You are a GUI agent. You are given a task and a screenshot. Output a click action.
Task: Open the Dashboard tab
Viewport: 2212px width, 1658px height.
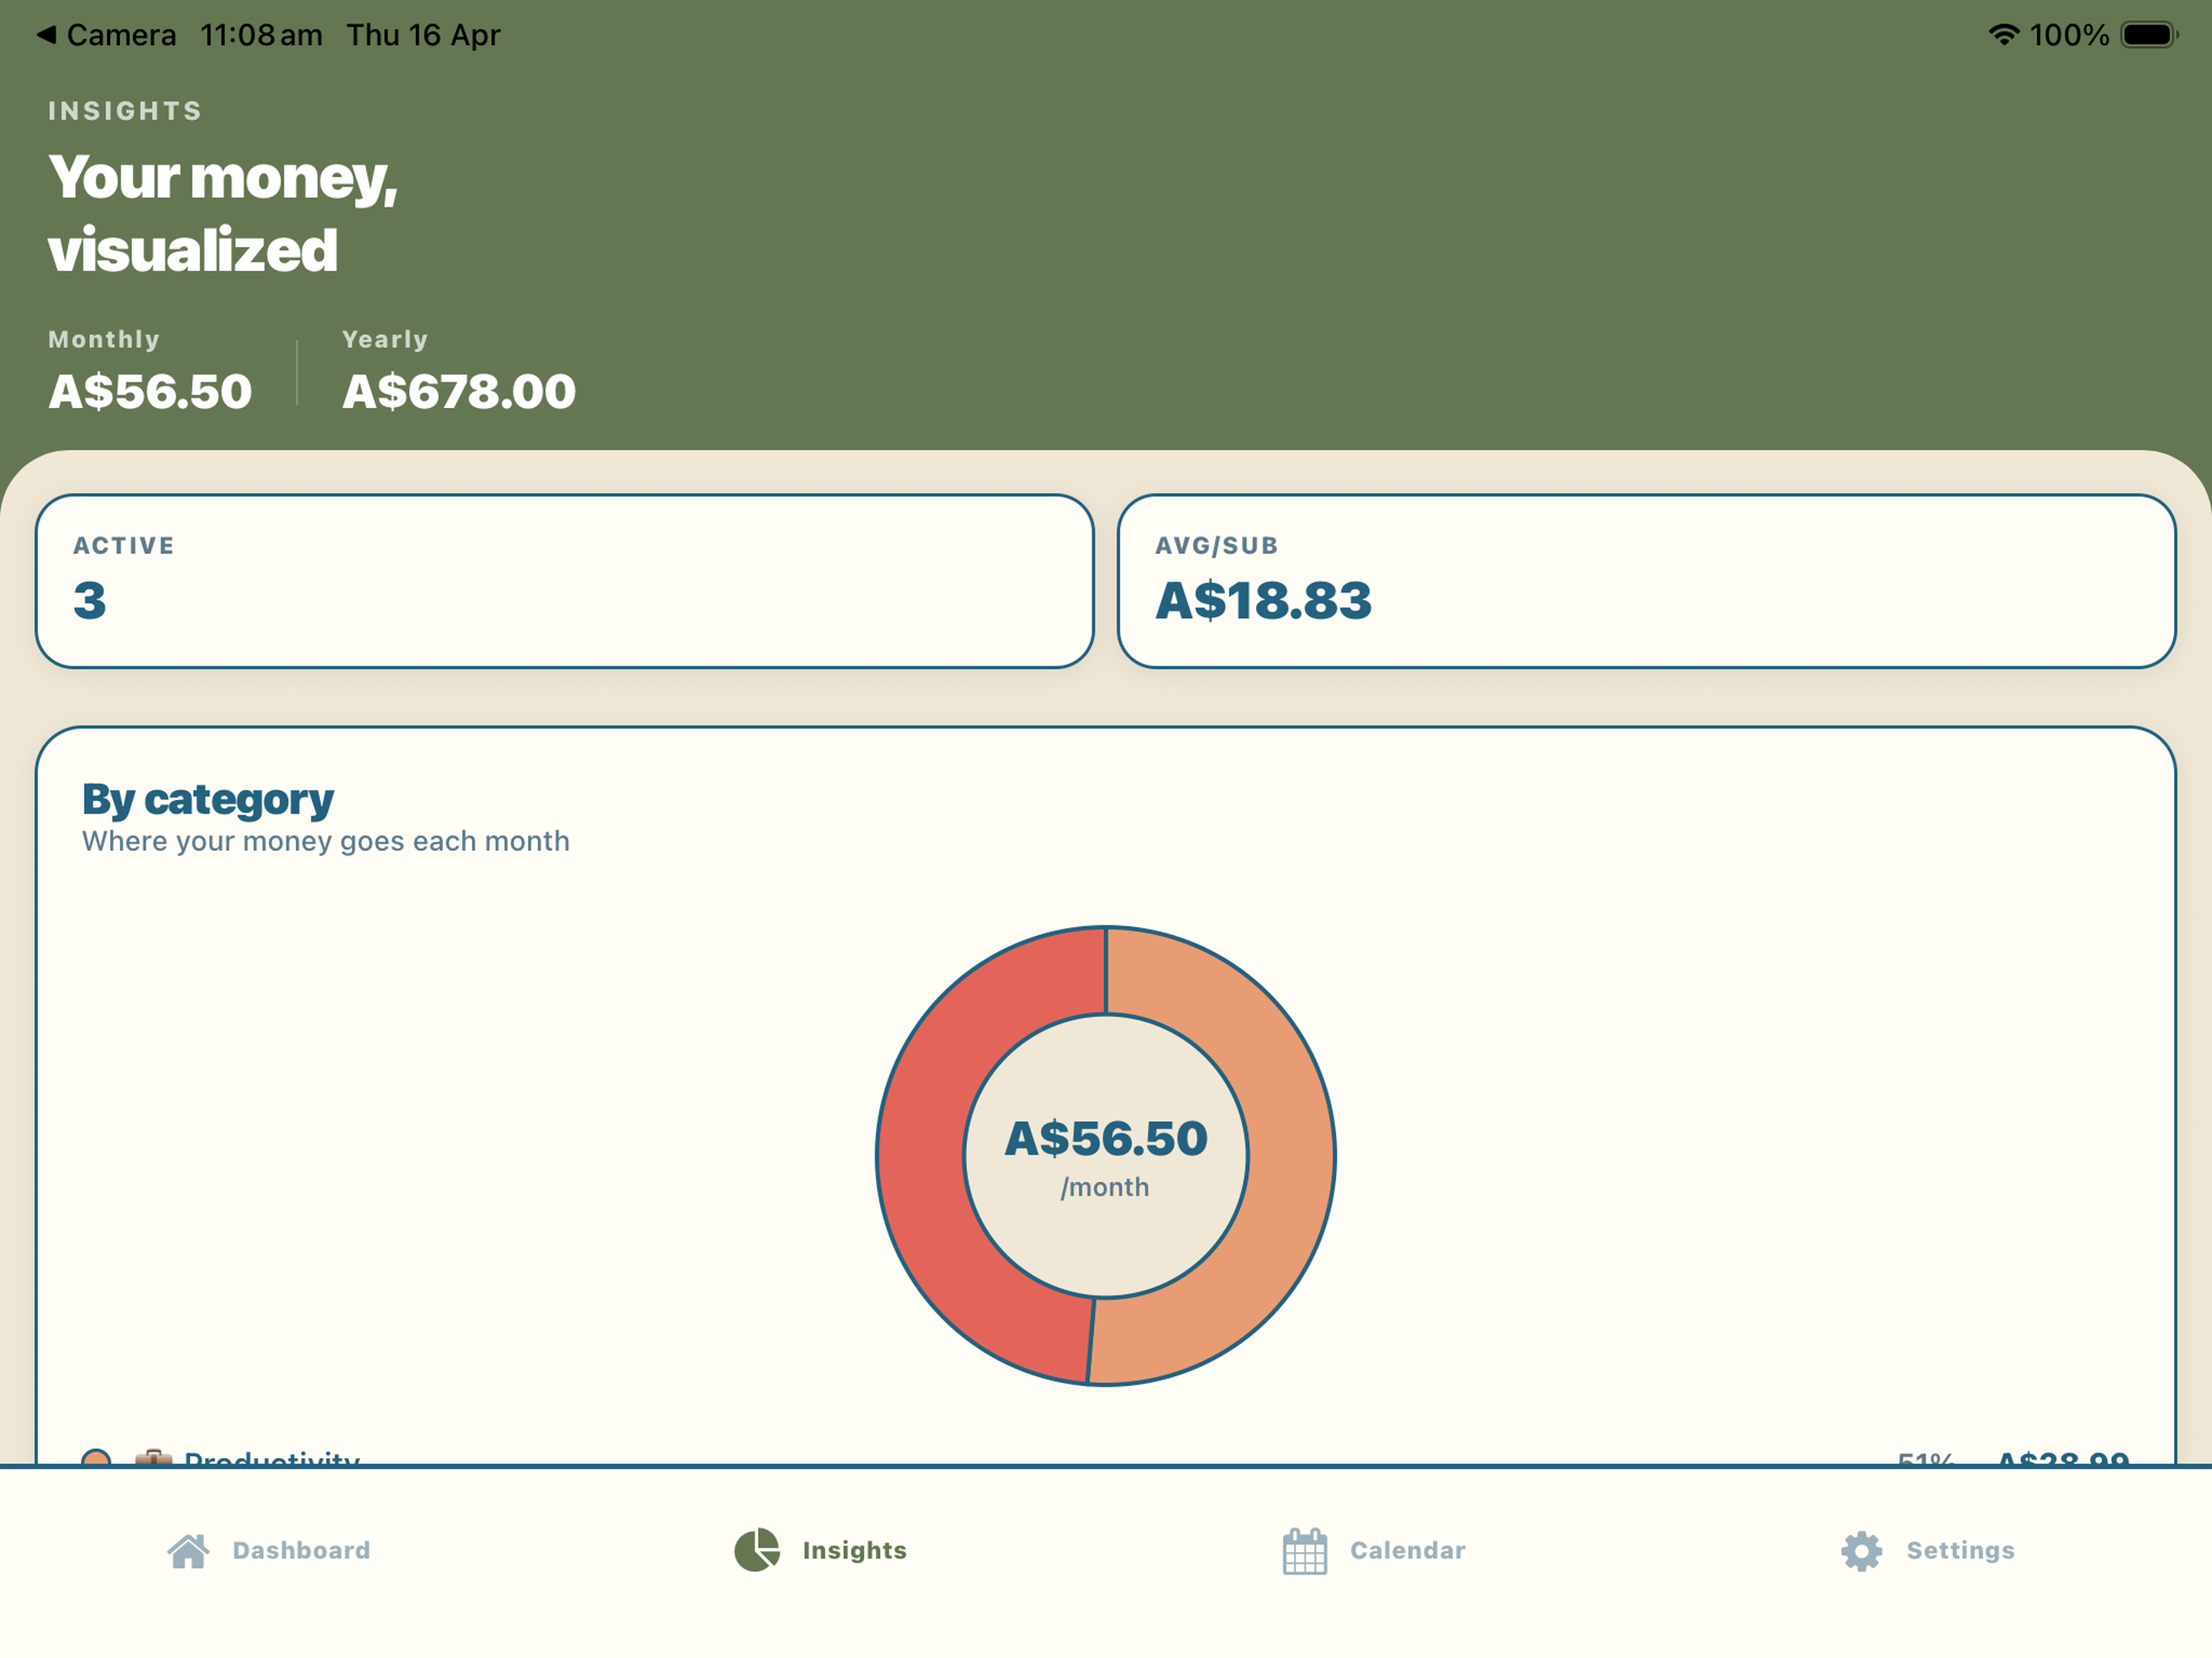[x=269, y=1551]
